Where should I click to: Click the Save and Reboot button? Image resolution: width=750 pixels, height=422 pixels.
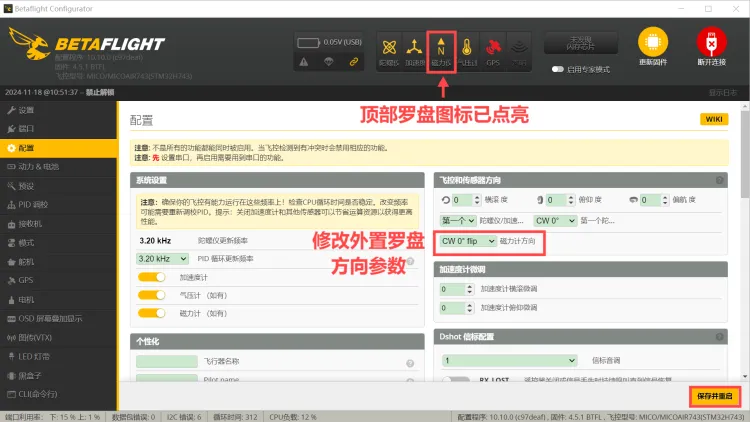pos(715,396)
